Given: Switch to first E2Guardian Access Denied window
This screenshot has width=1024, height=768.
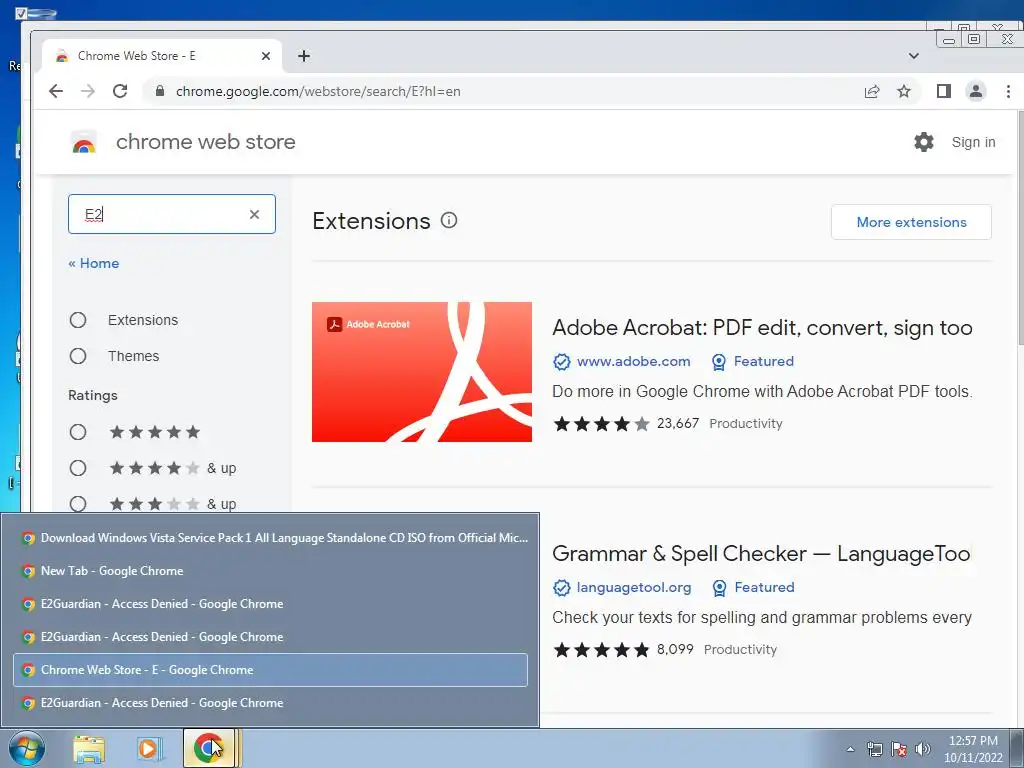Looking at the screenshot, I should [x=270, y=604].
